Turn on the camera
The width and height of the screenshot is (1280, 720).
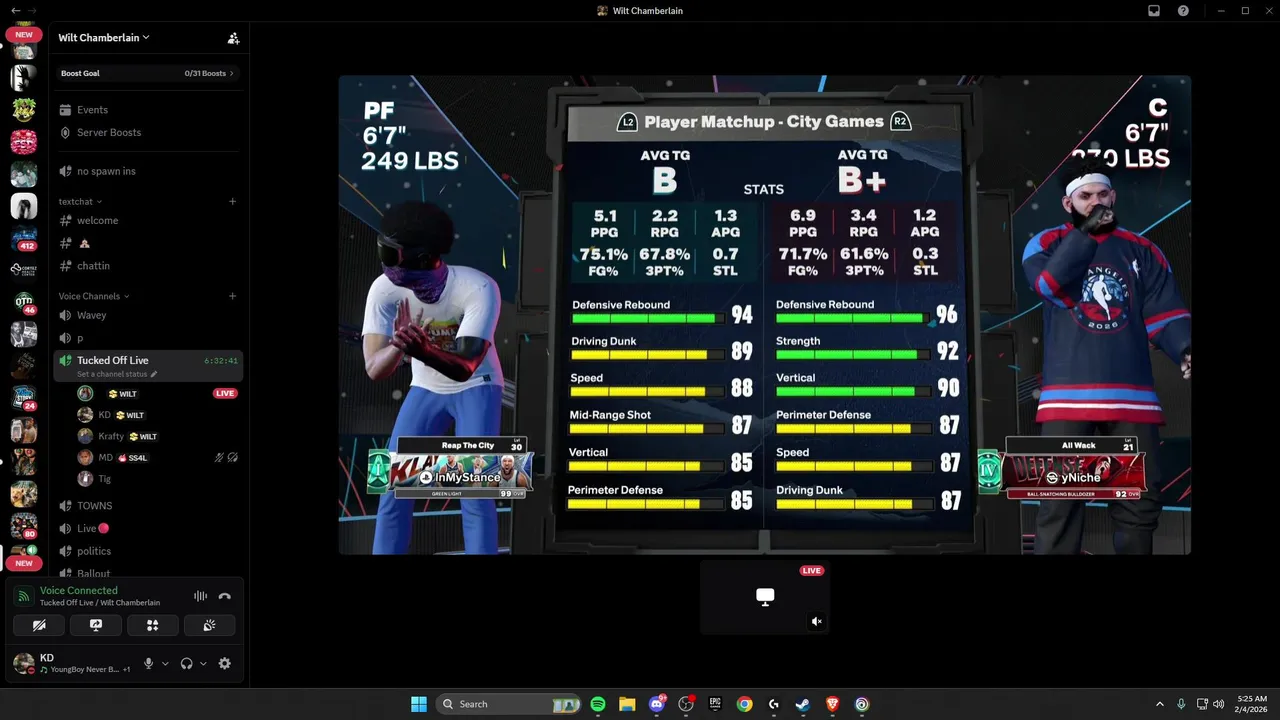(x=39, y=625)
